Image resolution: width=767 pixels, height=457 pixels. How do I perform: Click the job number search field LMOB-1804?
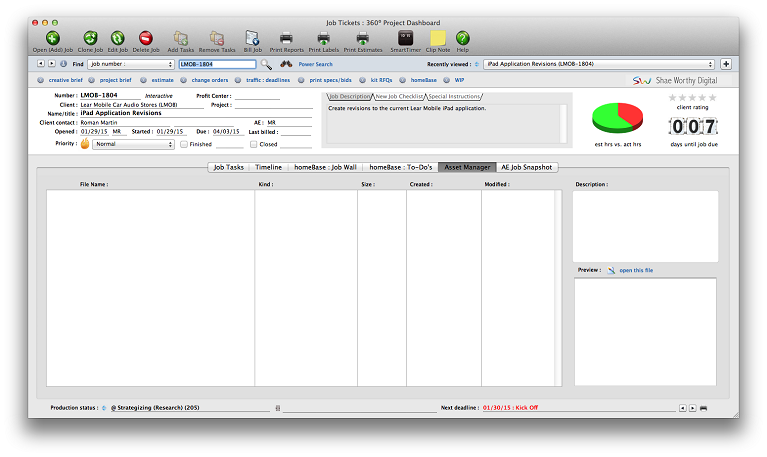point(217,64)
